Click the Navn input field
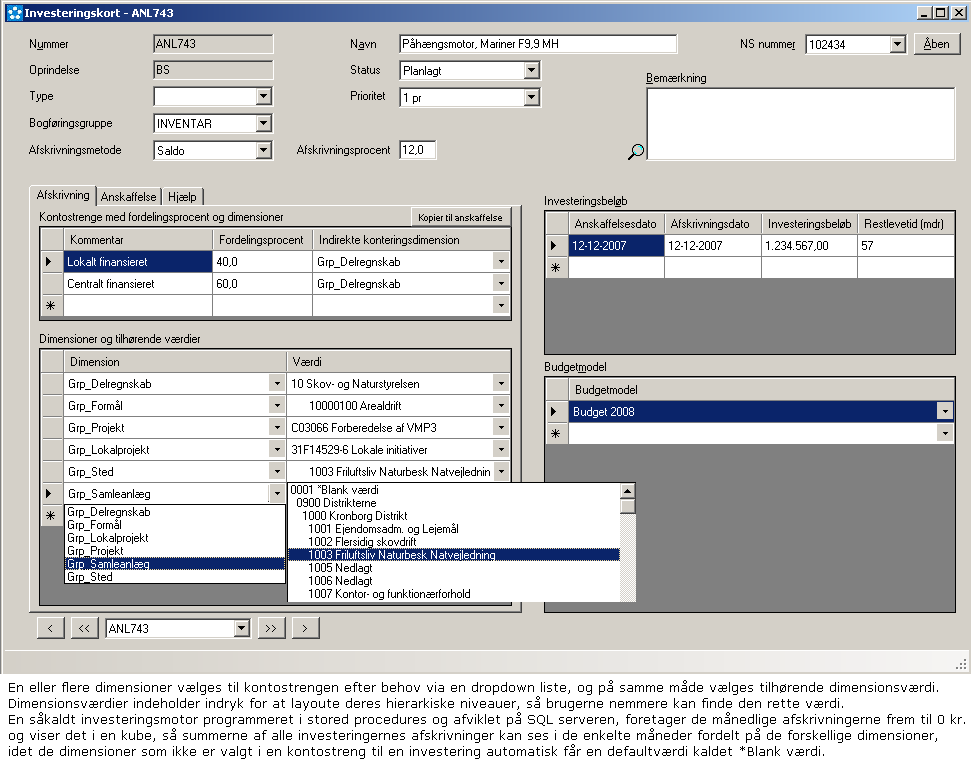 [538, 44]
